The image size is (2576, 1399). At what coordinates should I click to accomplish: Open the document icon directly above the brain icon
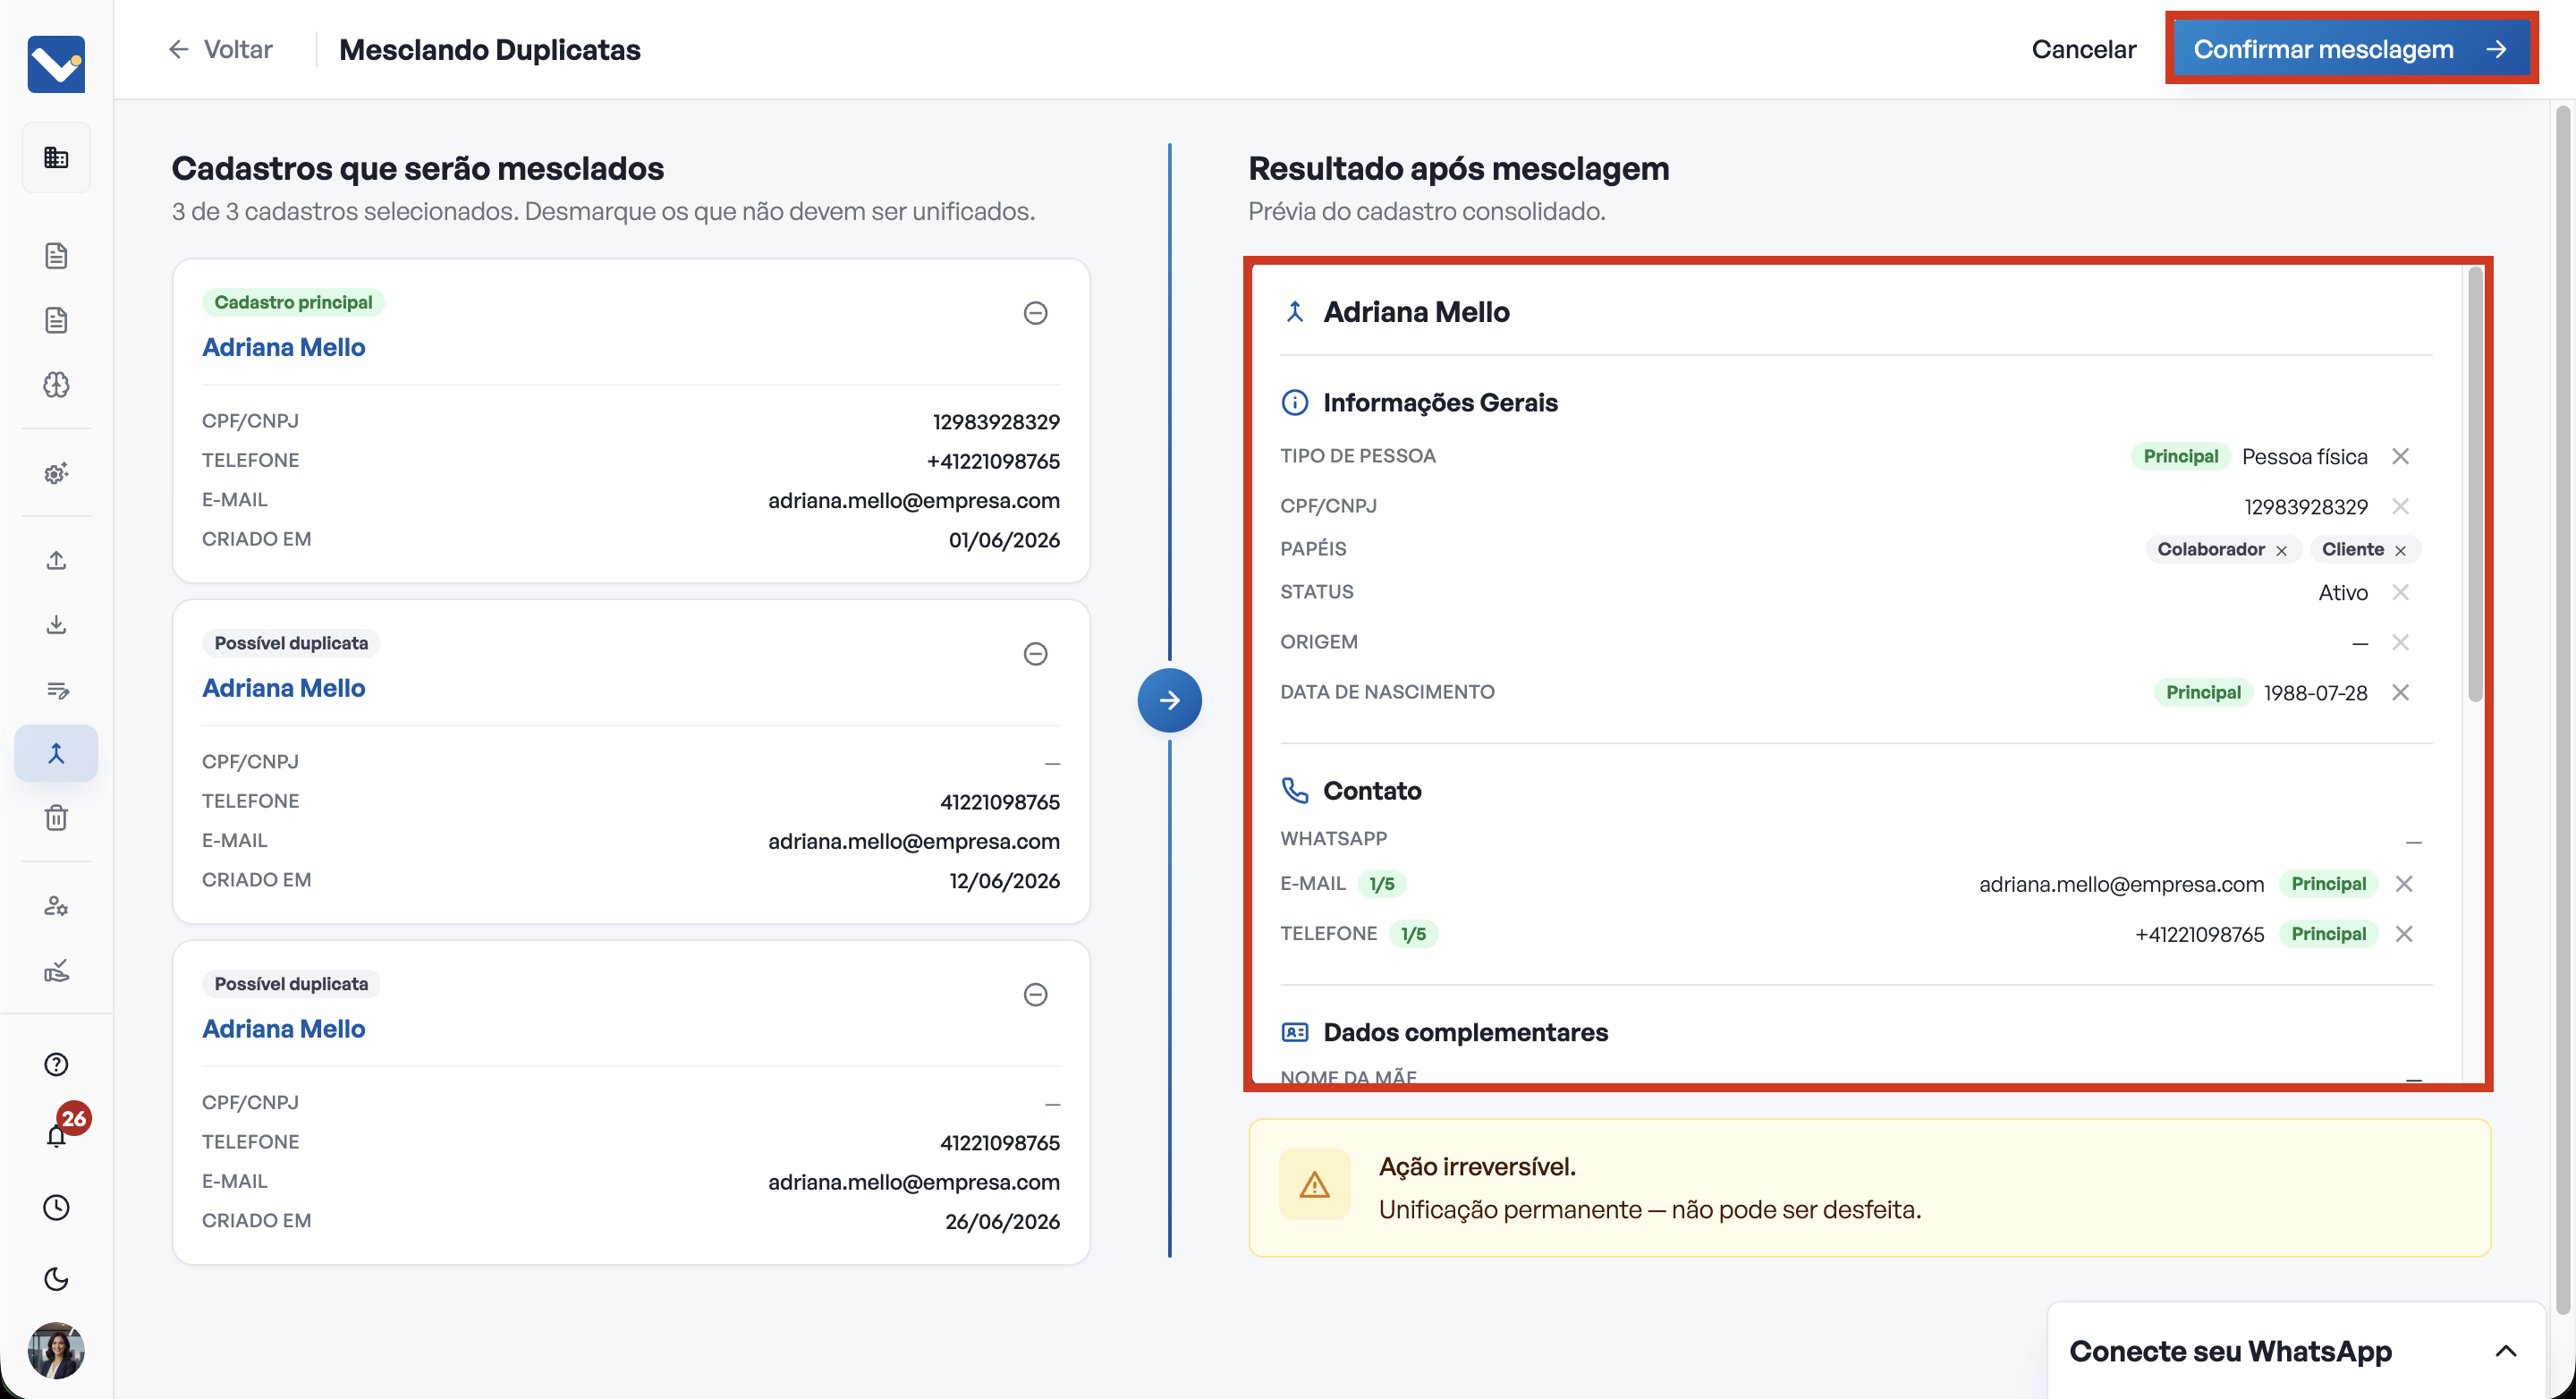click(x=56, y=320)
